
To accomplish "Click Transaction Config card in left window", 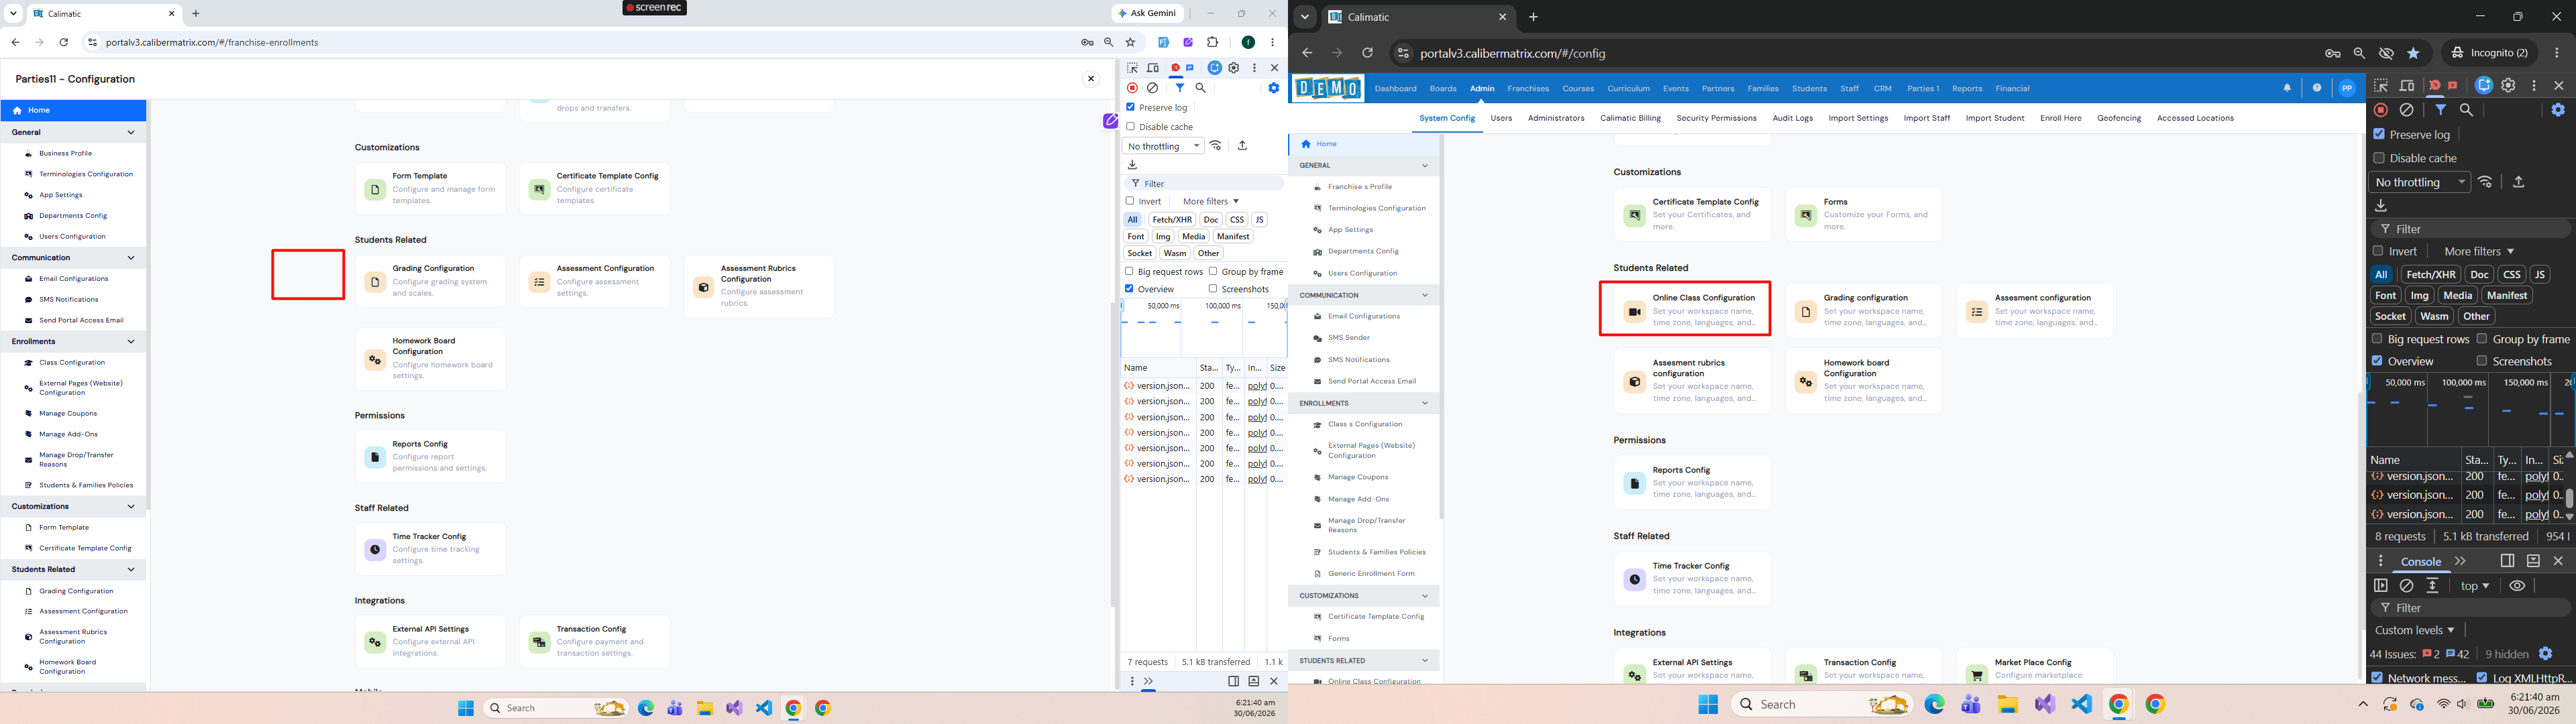I will click(x=594, y=641).
